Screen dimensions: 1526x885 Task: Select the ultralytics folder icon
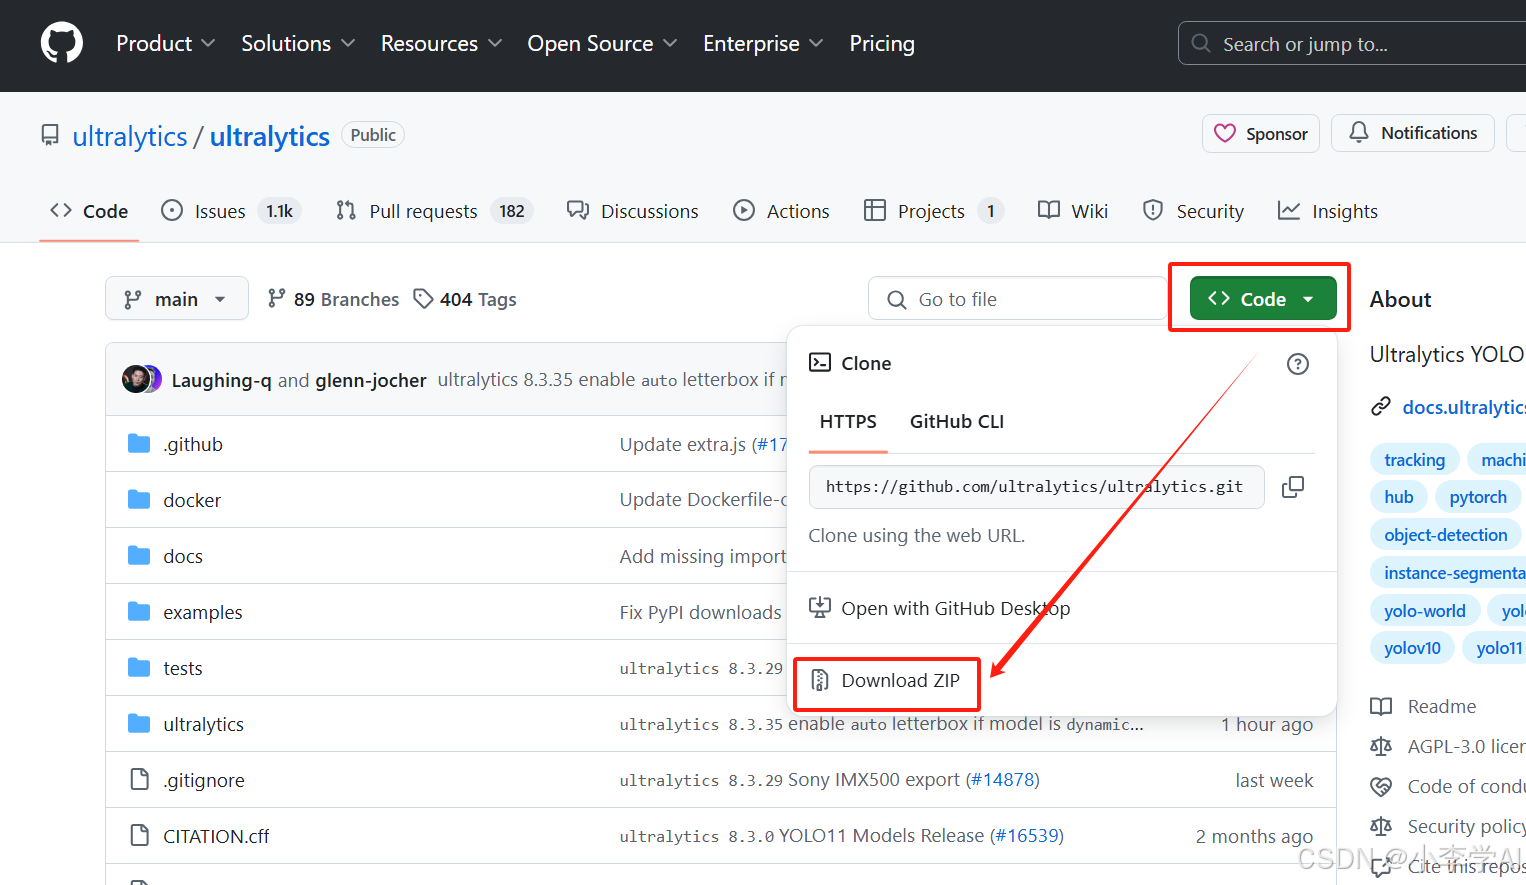click(x=139, y=724)
